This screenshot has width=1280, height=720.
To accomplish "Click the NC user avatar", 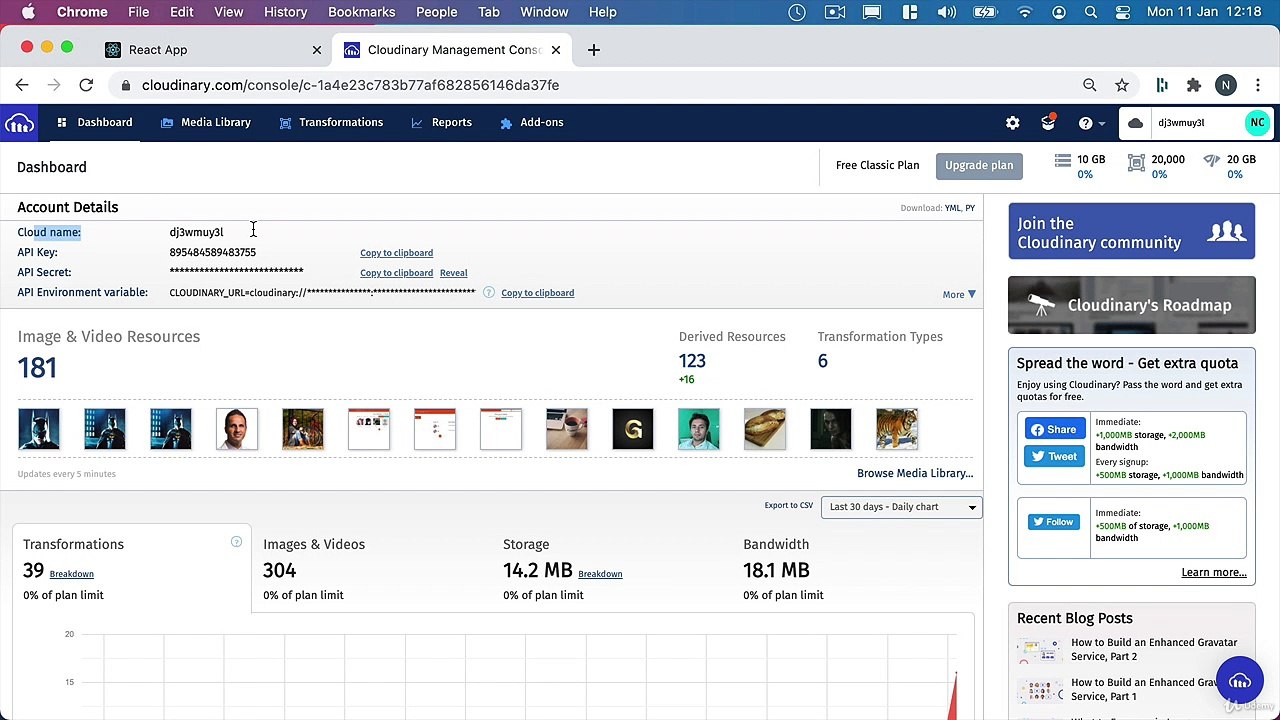I will point(1257,123).
